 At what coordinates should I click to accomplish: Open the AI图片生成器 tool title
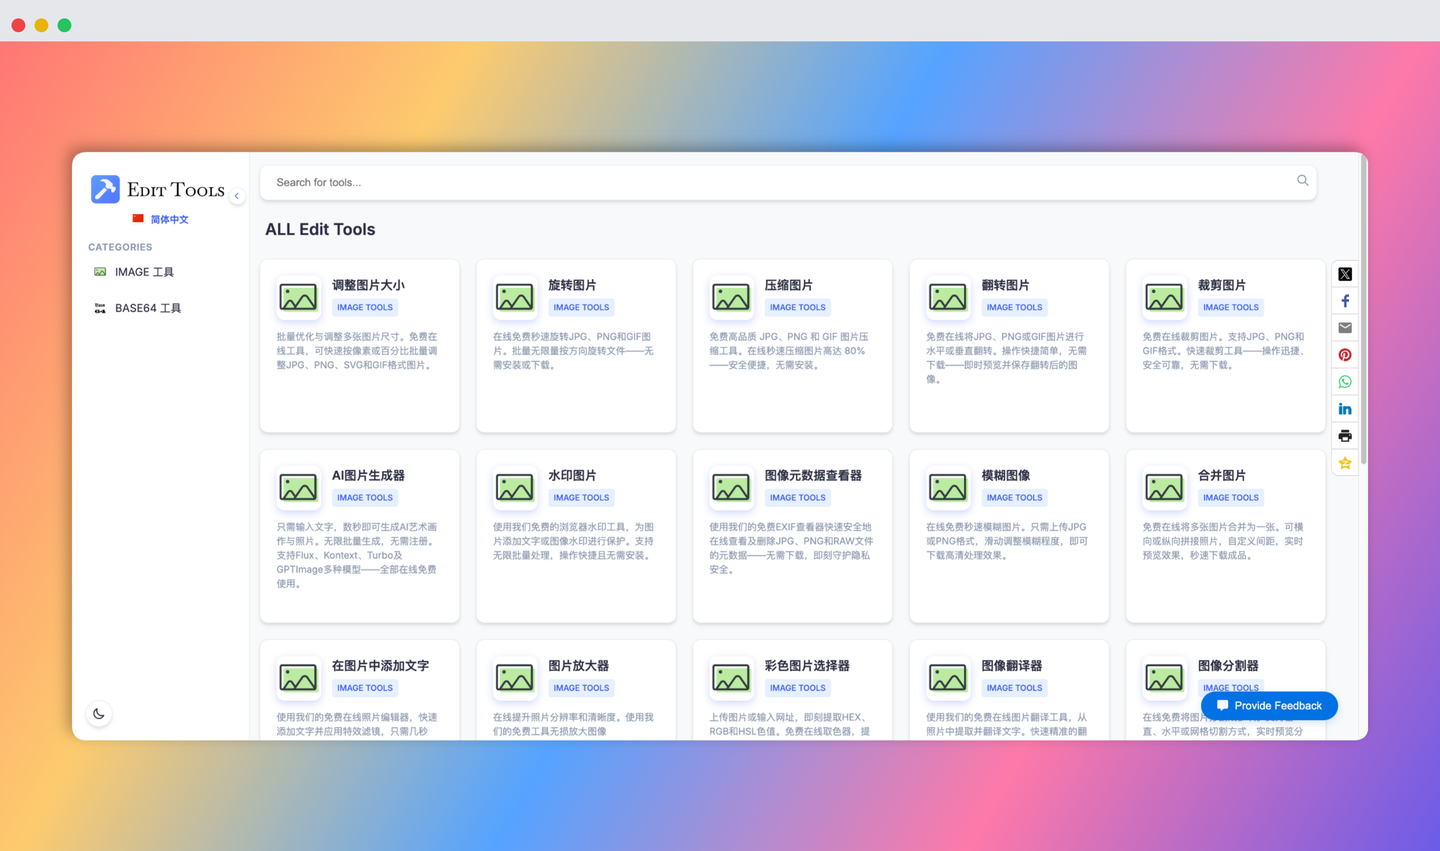[x=368, y=475]
